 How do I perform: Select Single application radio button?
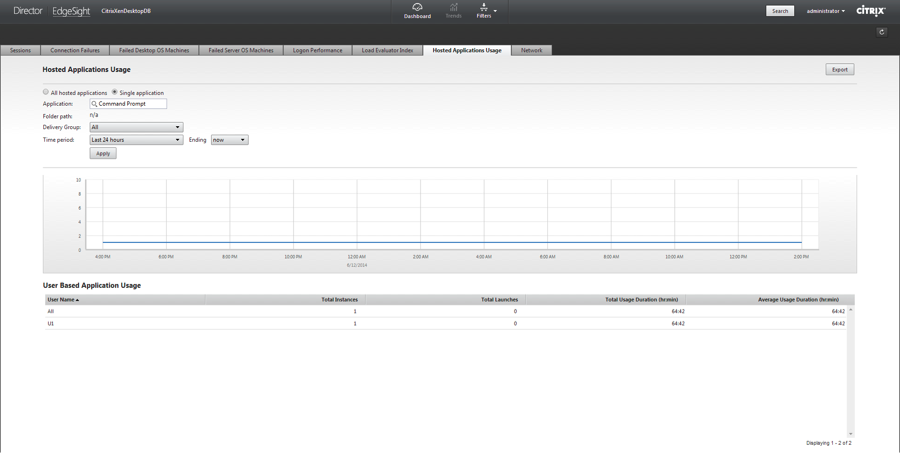pyautogui.click(x=115, y=92)
